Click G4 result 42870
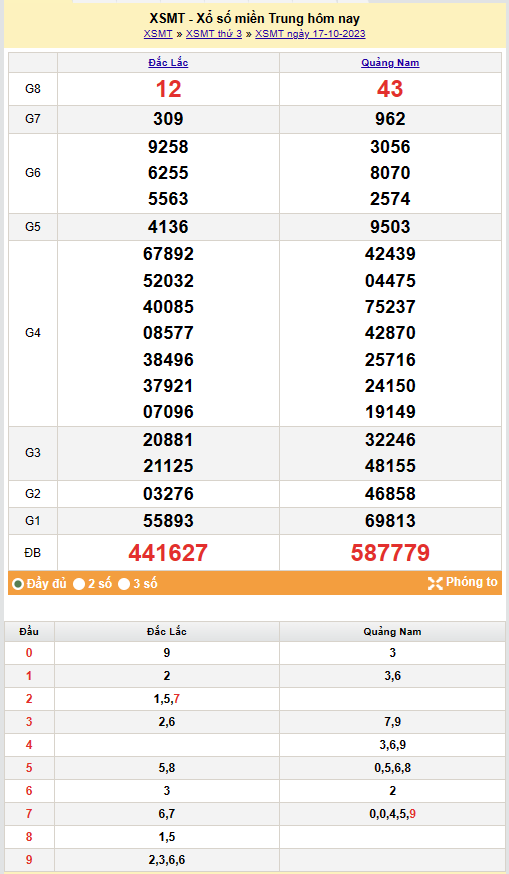 390,333
